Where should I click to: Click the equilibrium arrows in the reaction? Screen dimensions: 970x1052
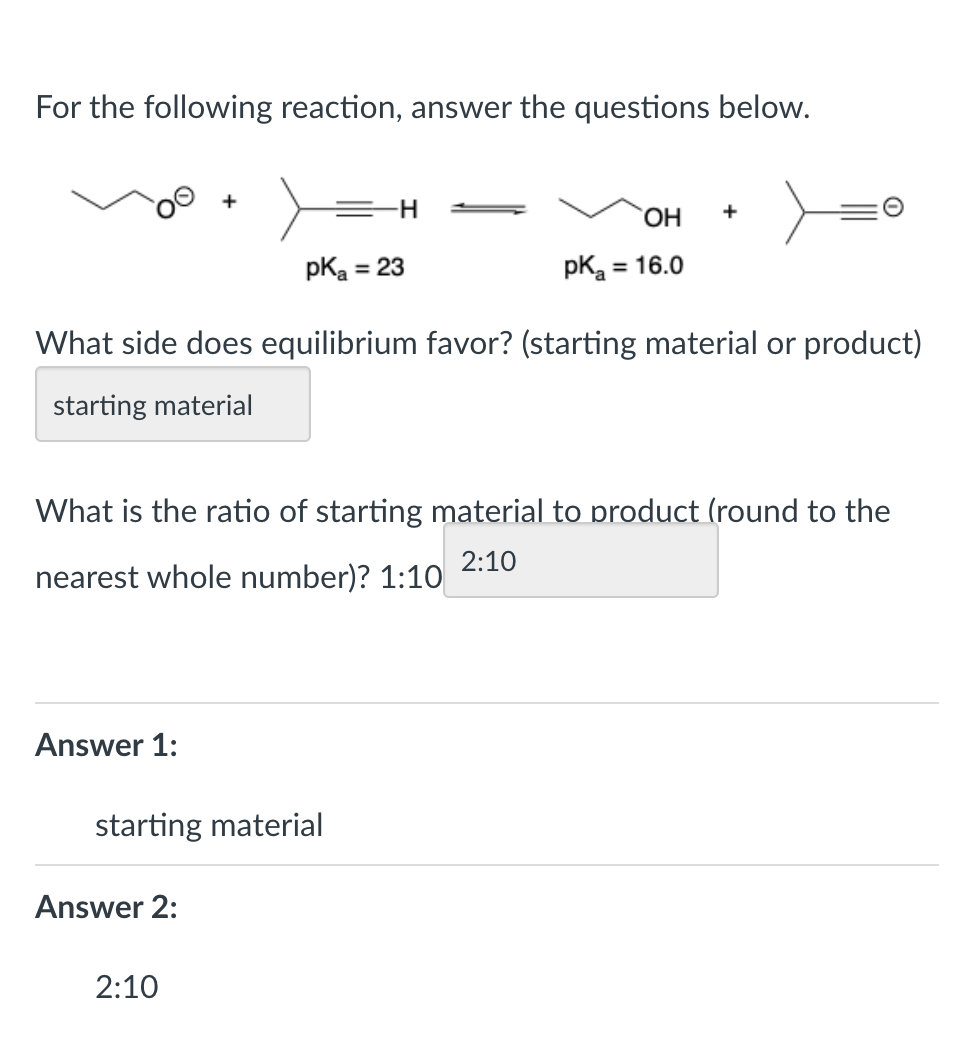(490, 208)
